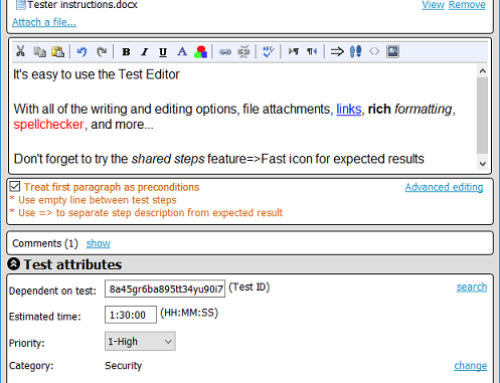
Task: Toggle Underline formatting
Action: tap(163, 52)
